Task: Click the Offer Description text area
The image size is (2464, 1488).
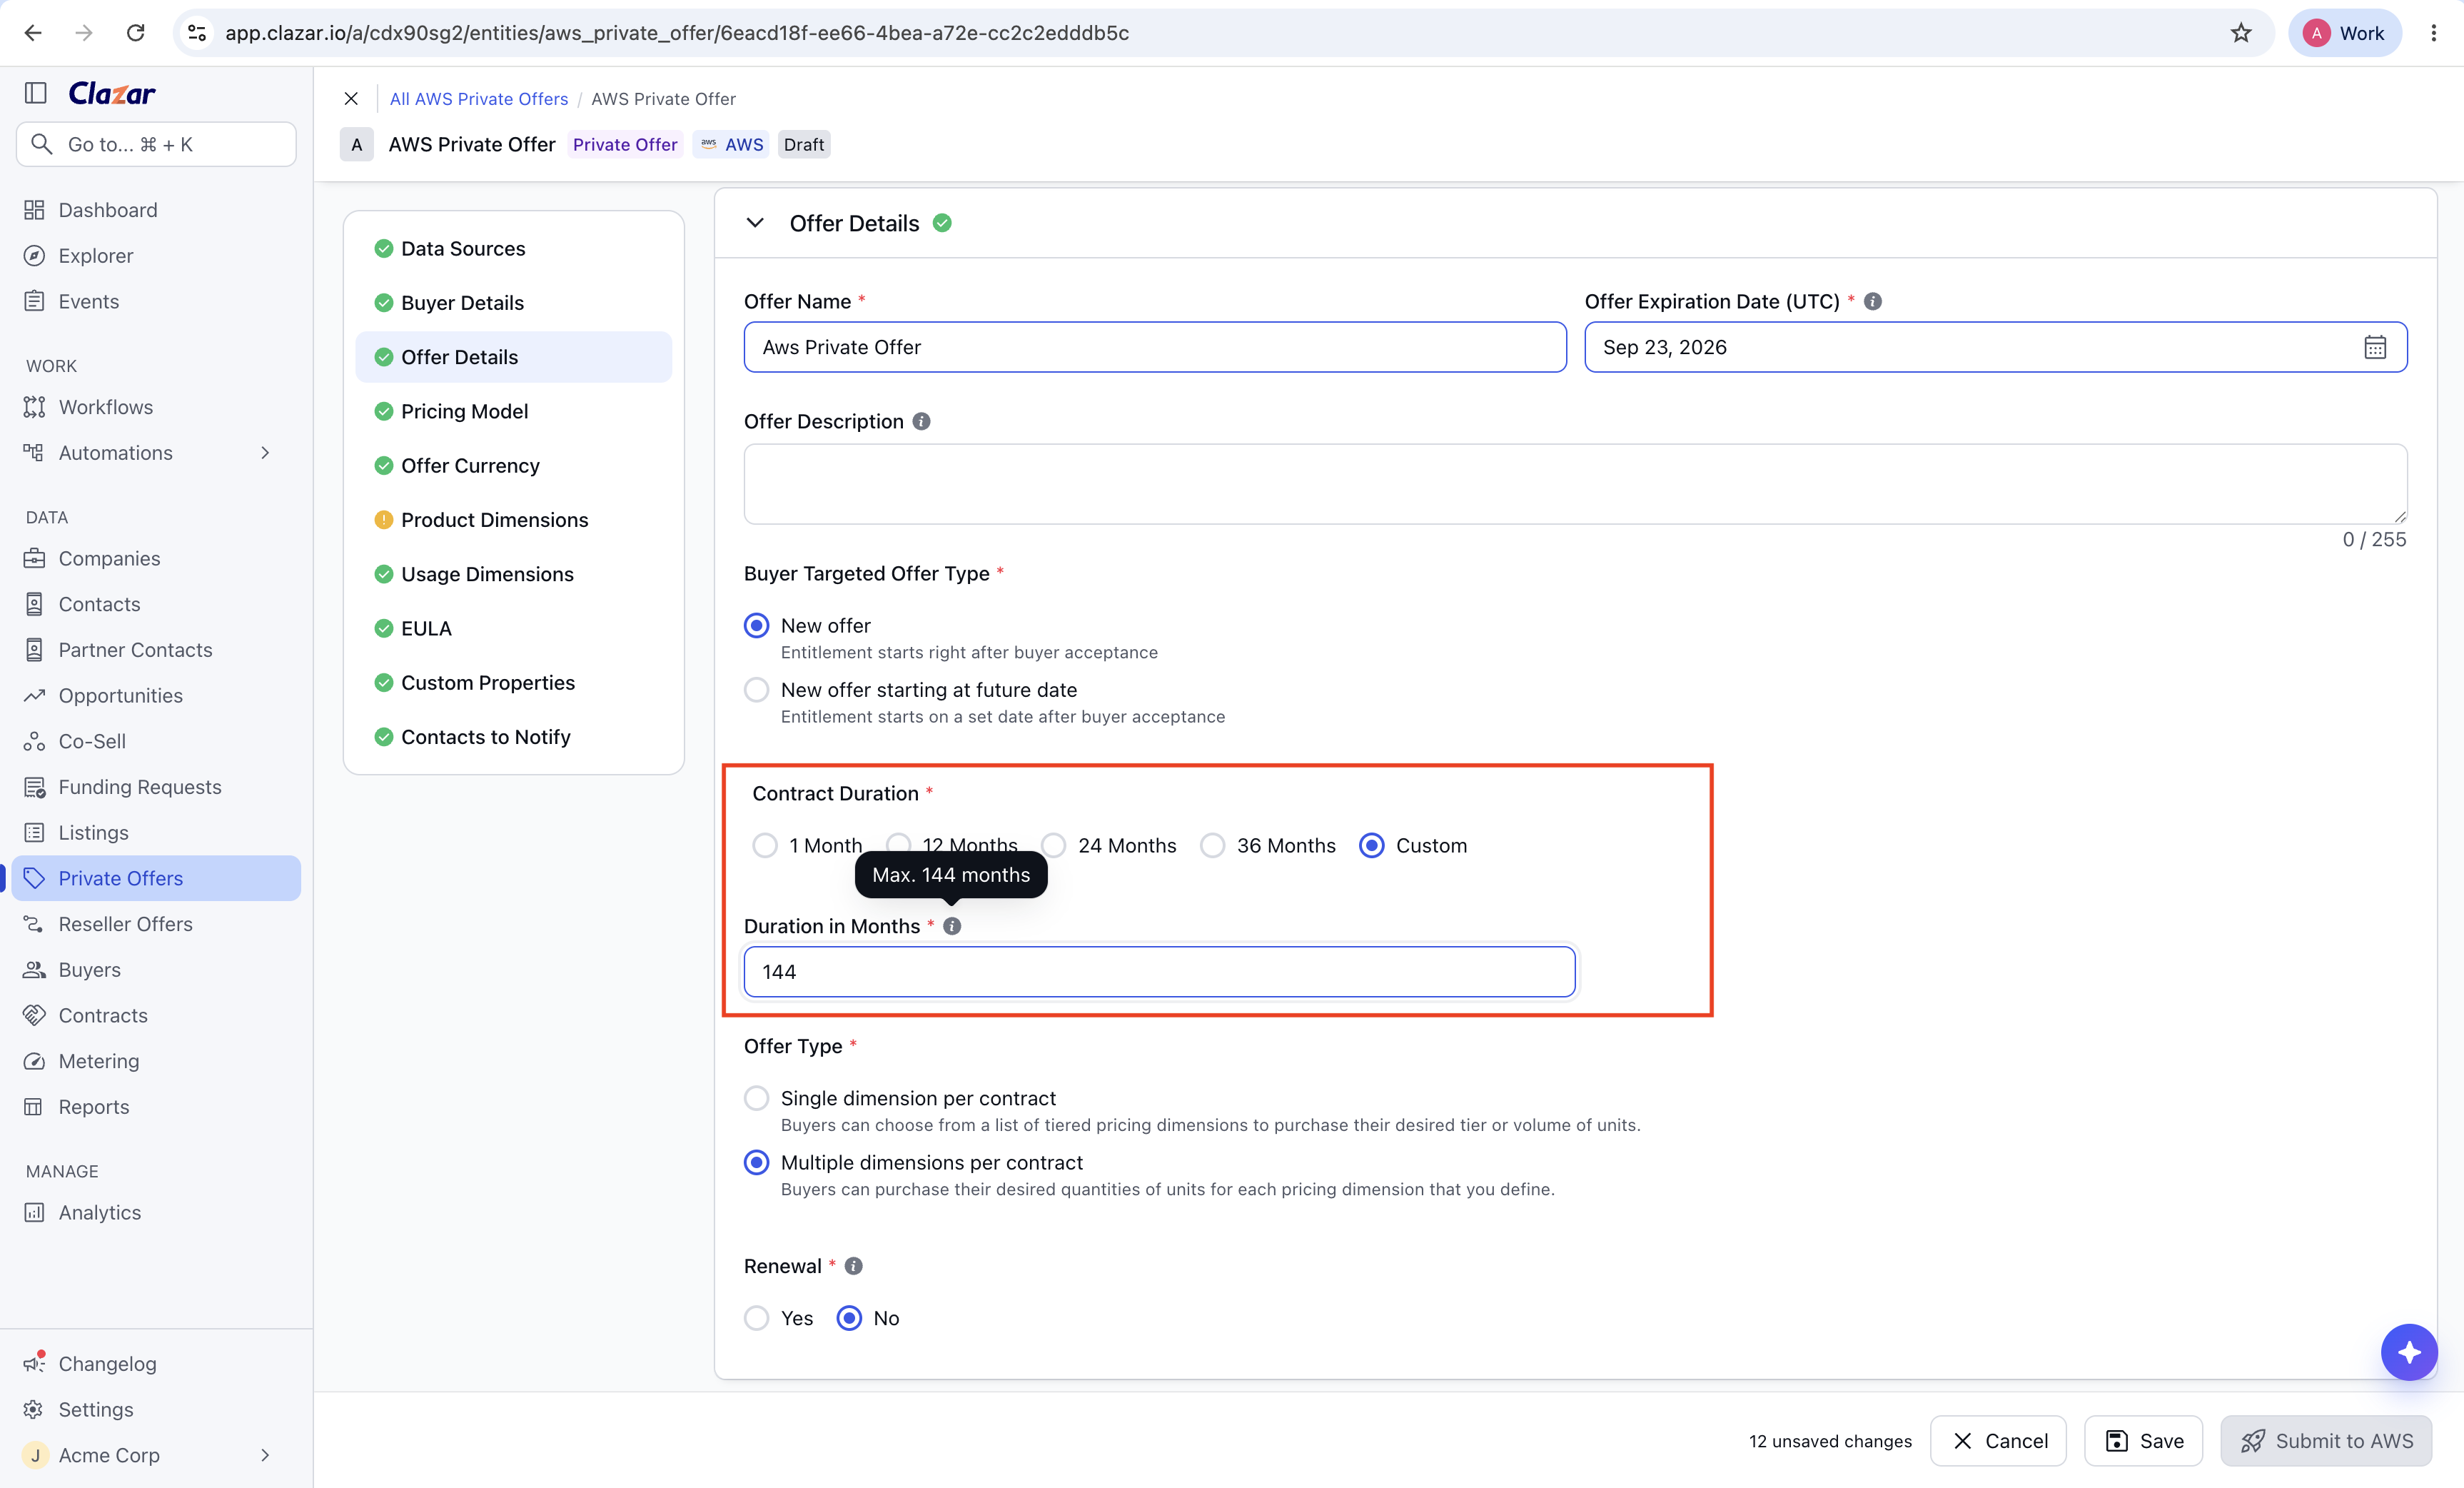Action: click(1575, 484)
